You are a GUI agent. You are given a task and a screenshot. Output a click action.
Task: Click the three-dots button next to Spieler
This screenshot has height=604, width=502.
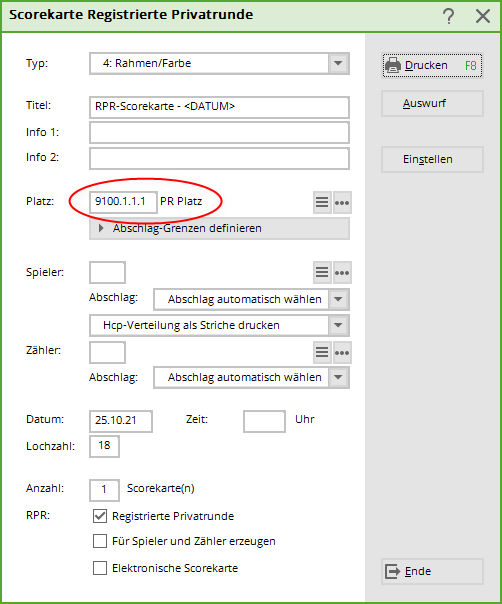(x=342, y=272)
